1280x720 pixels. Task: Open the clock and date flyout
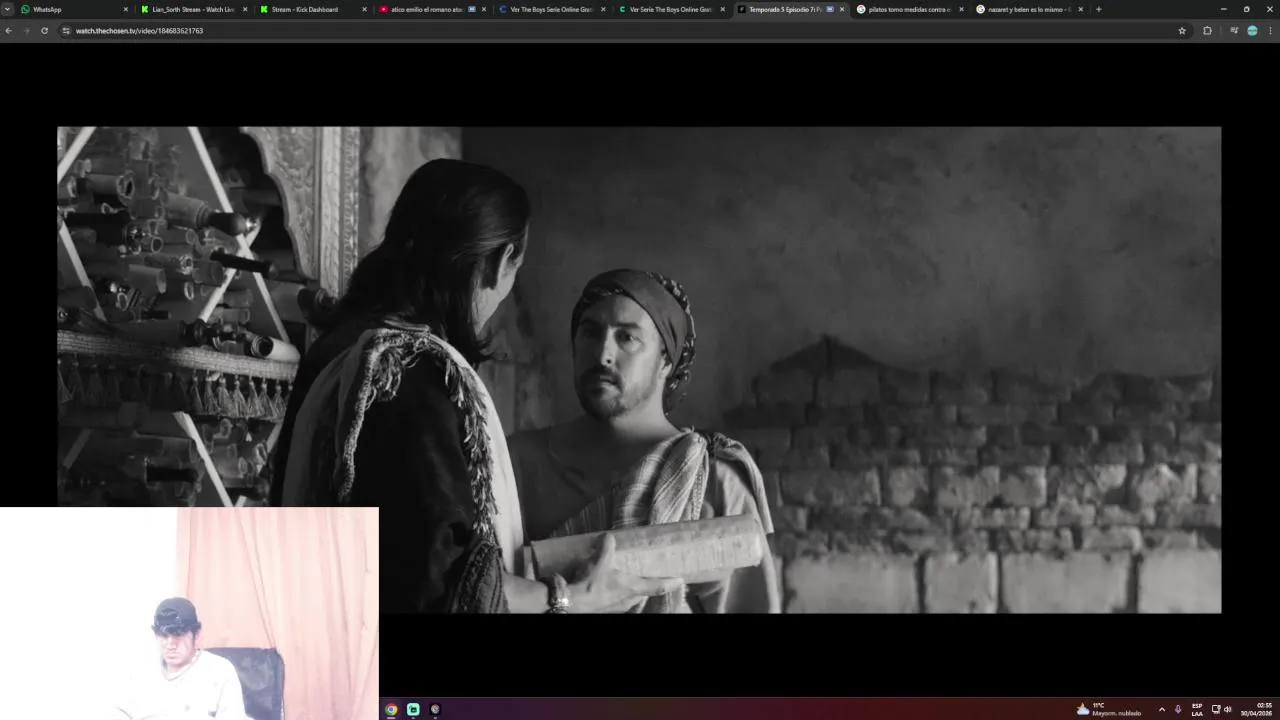click(x=1258, y=709)
